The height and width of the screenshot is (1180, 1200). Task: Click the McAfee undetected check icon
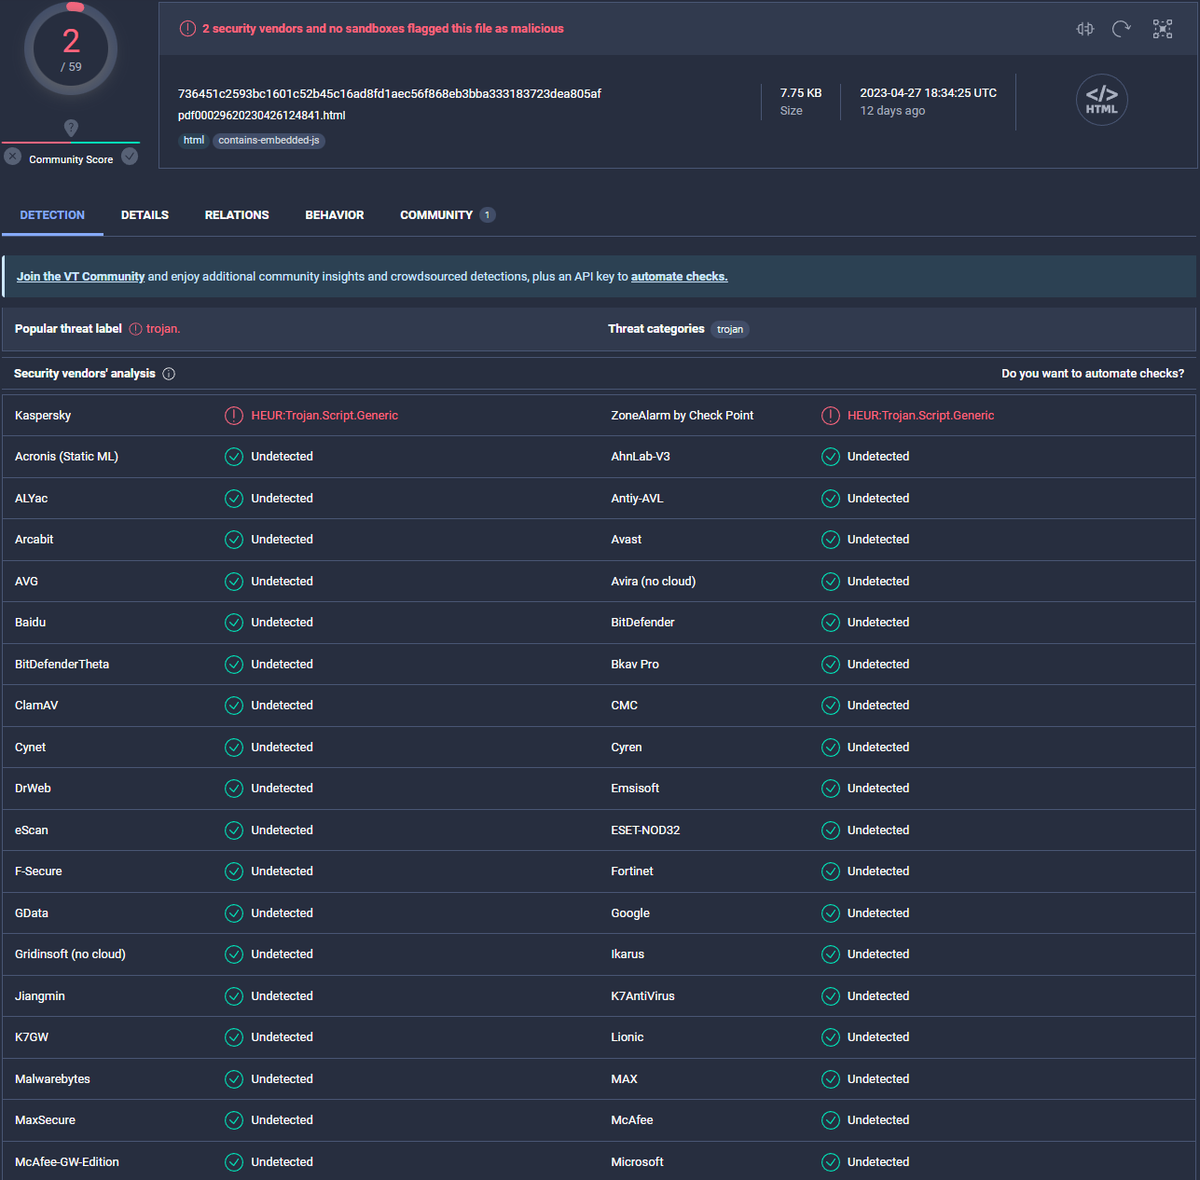[830, 1120]
